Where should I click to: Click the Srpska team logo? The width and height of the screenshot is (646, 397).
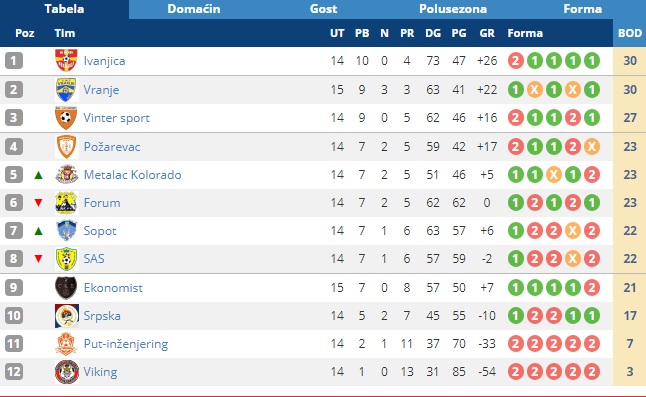pyautogui.click(x=66, y=316)
